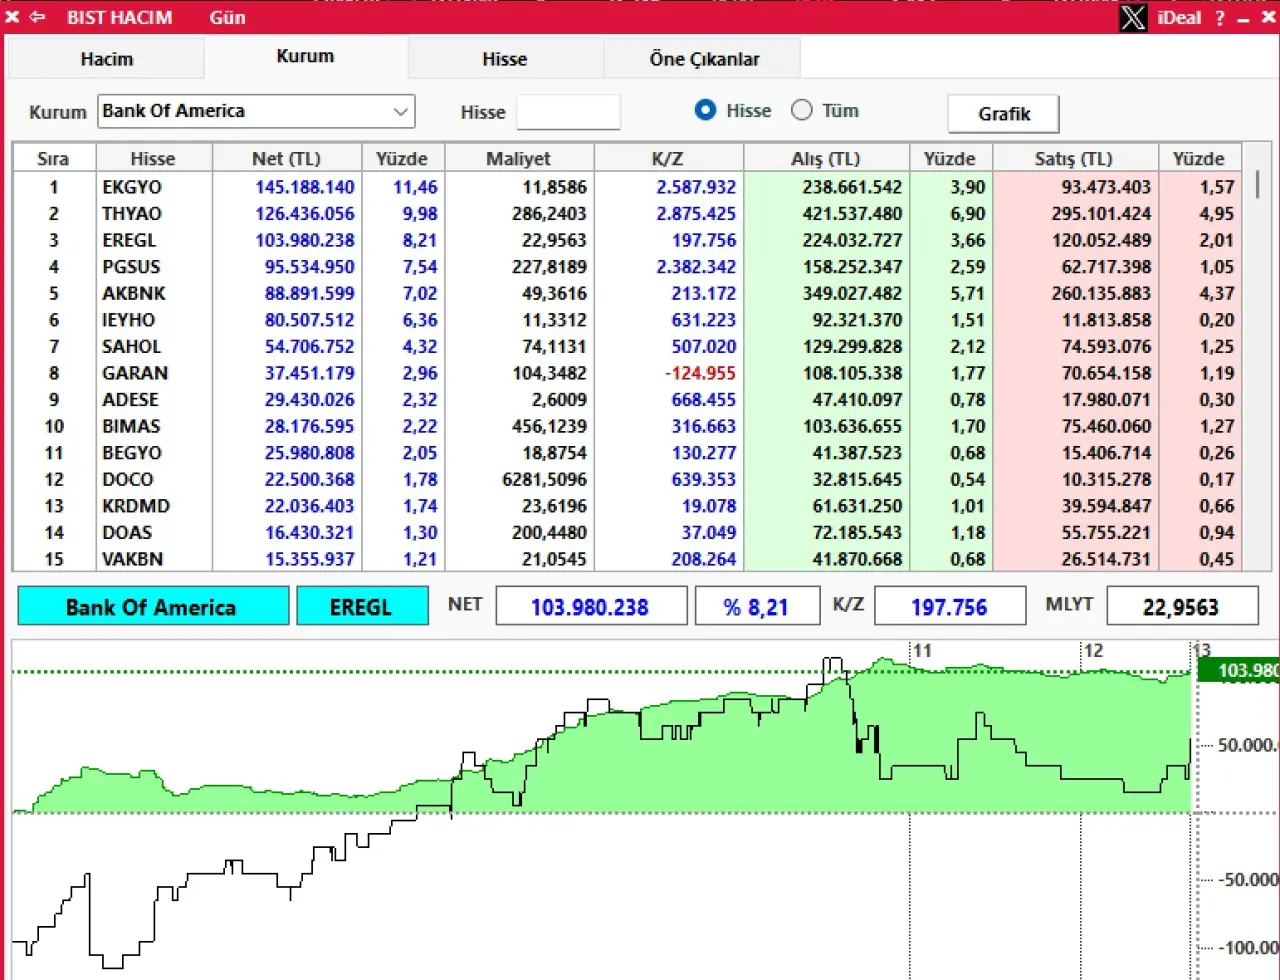Click the Alış value 421.537.480

(852, 213)
